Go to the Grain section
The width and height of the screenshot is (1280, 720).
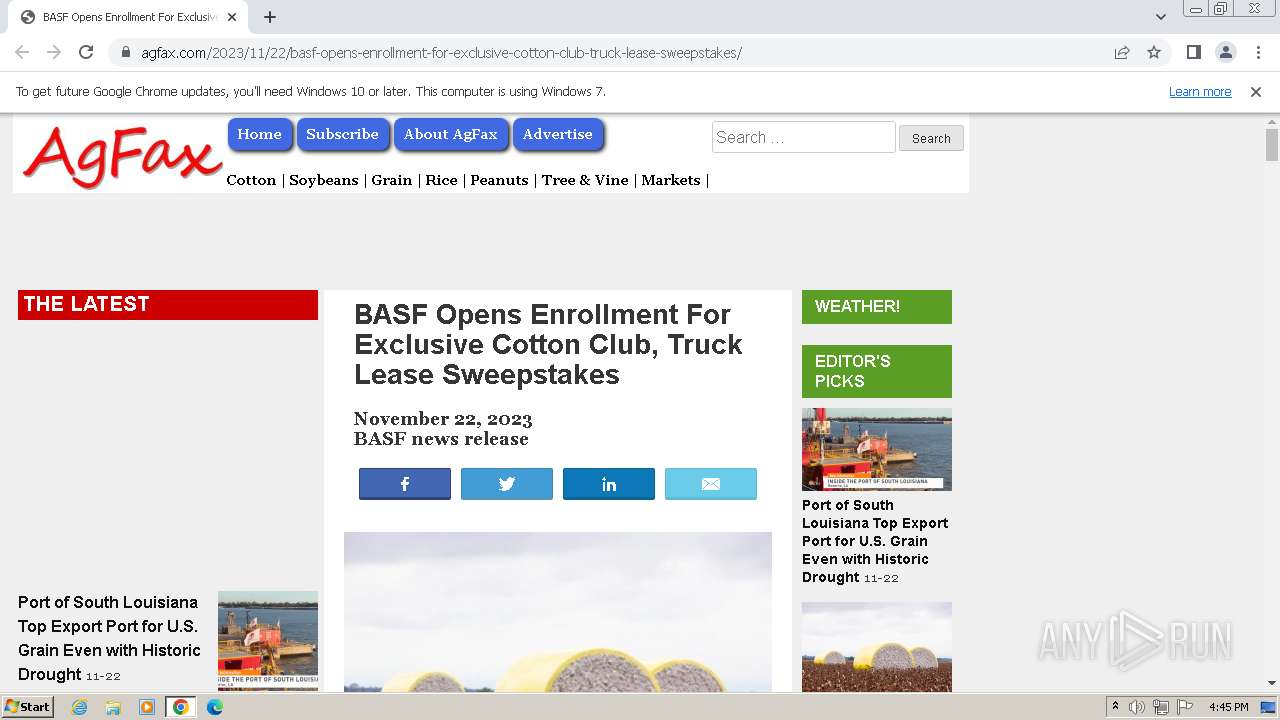click(392, 180)
